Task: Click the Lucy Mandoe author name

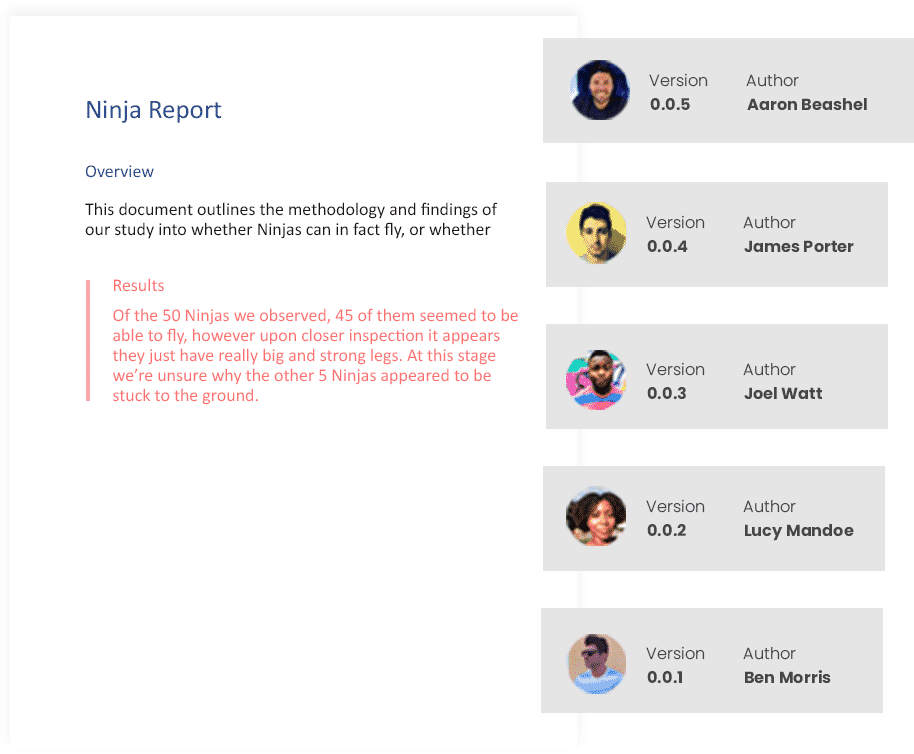Action: pyautogui.click(x=798, y=530)
